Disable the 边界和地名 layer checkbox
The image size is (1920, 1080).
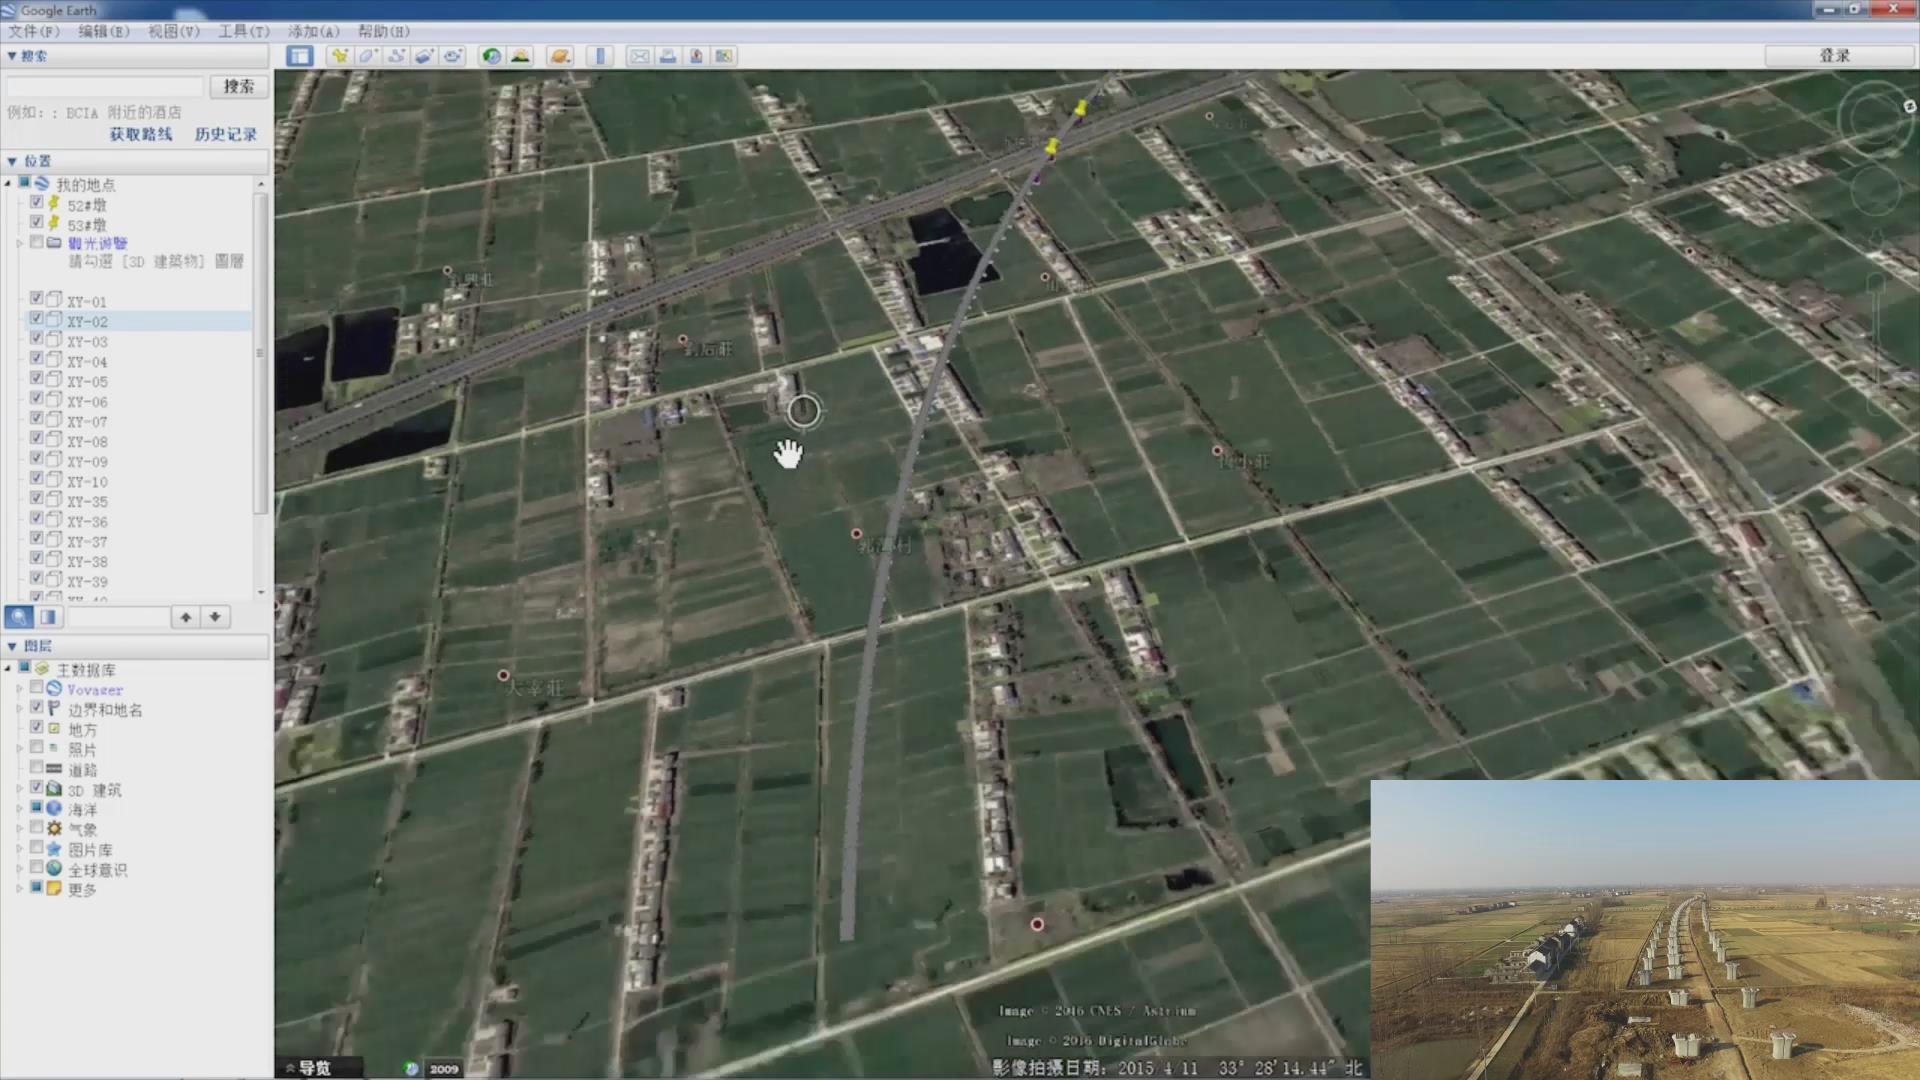(37, 708)
